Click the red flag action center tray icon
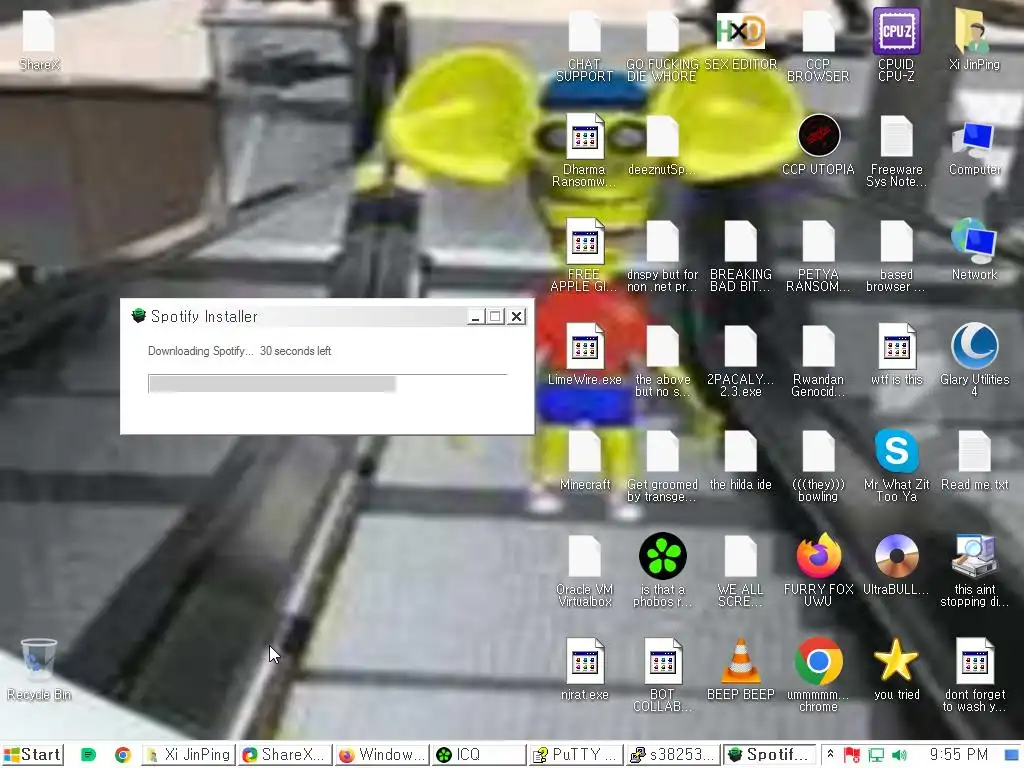The height and width of the screenshot is (768, 1024). (x=852, y=756)
